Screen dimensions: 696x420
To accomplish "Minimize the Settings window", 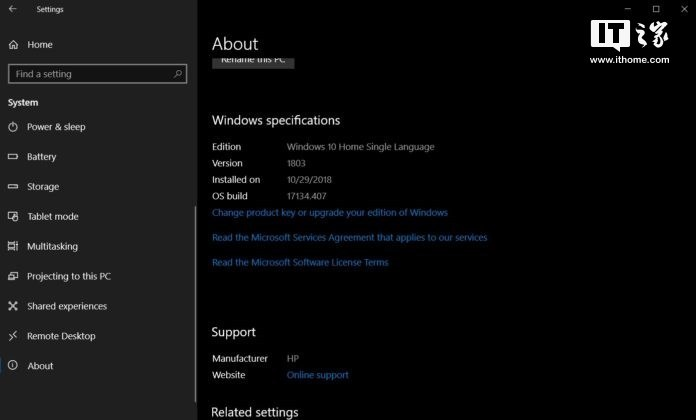I will click(x=628, y=9).
